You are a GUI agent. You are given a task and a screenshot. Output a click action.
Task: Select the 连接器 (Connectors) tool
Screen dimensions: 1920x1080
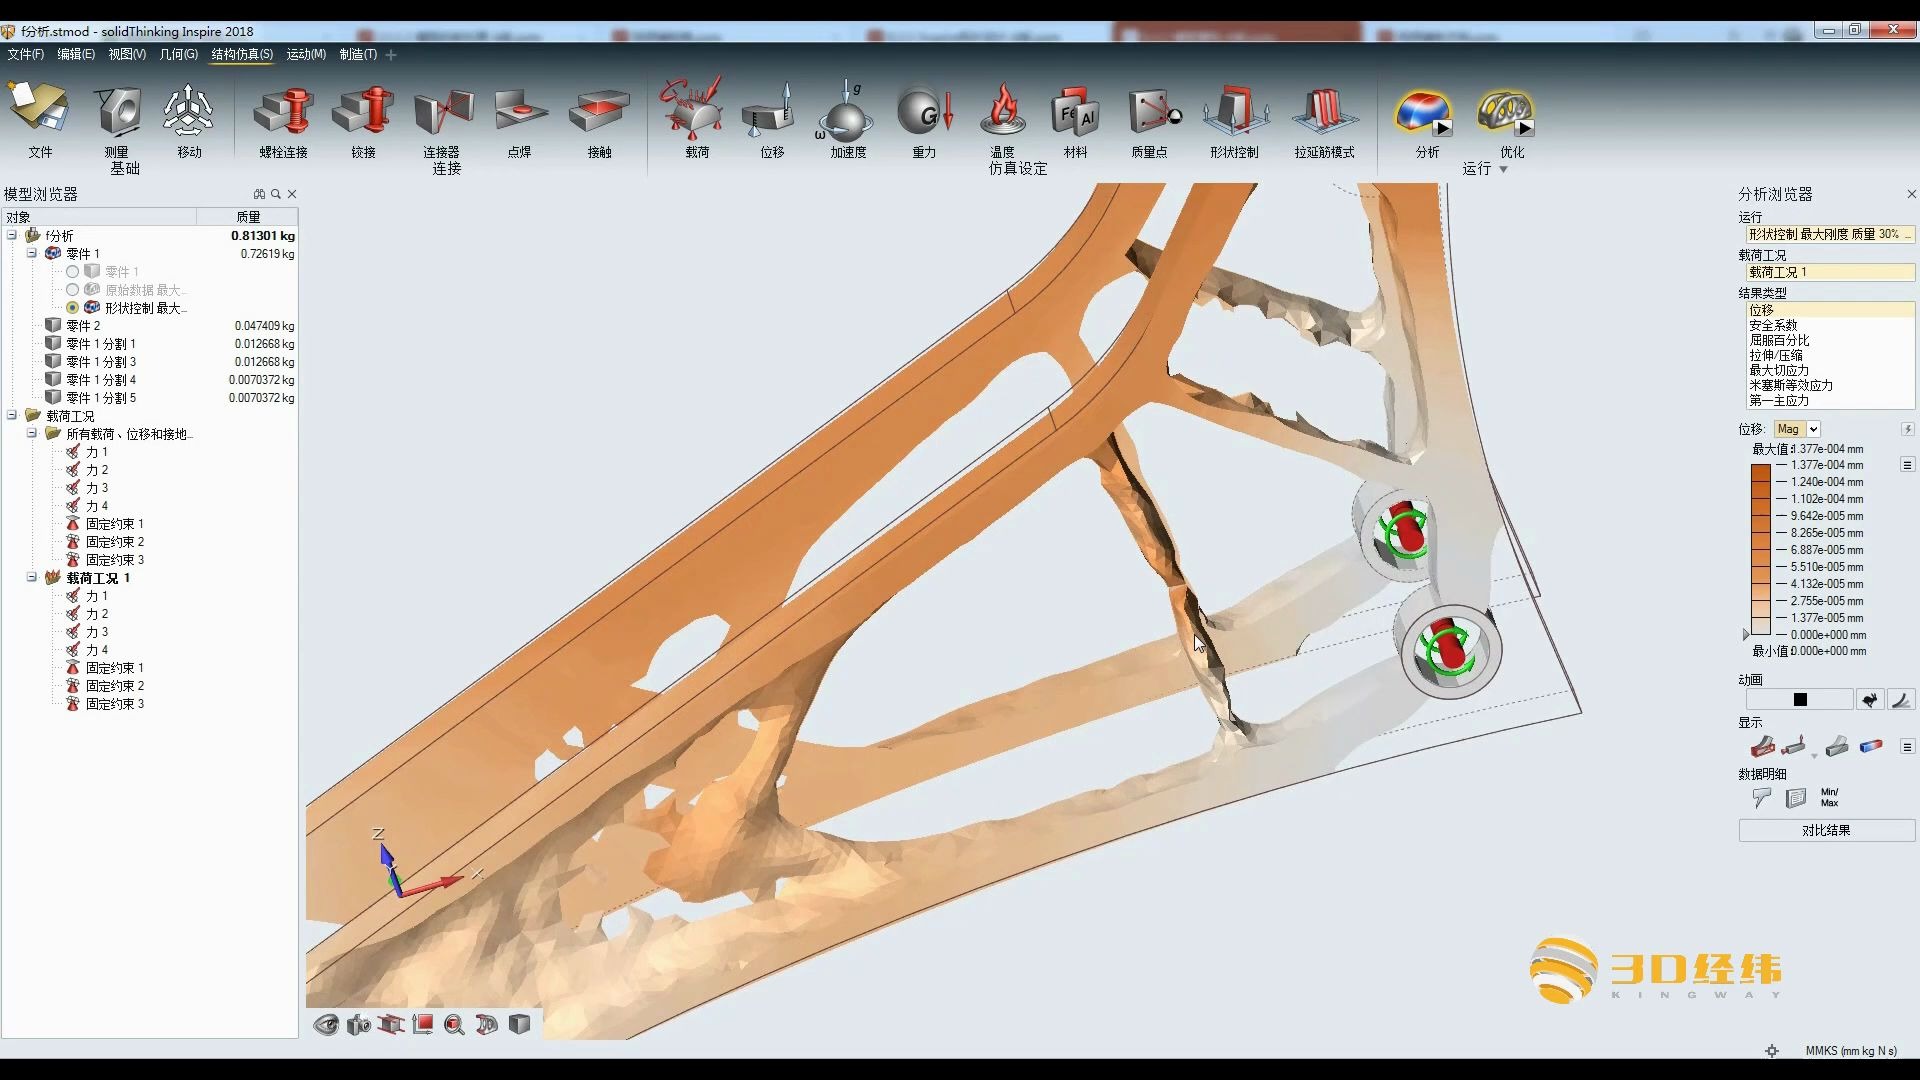(443, 110)
